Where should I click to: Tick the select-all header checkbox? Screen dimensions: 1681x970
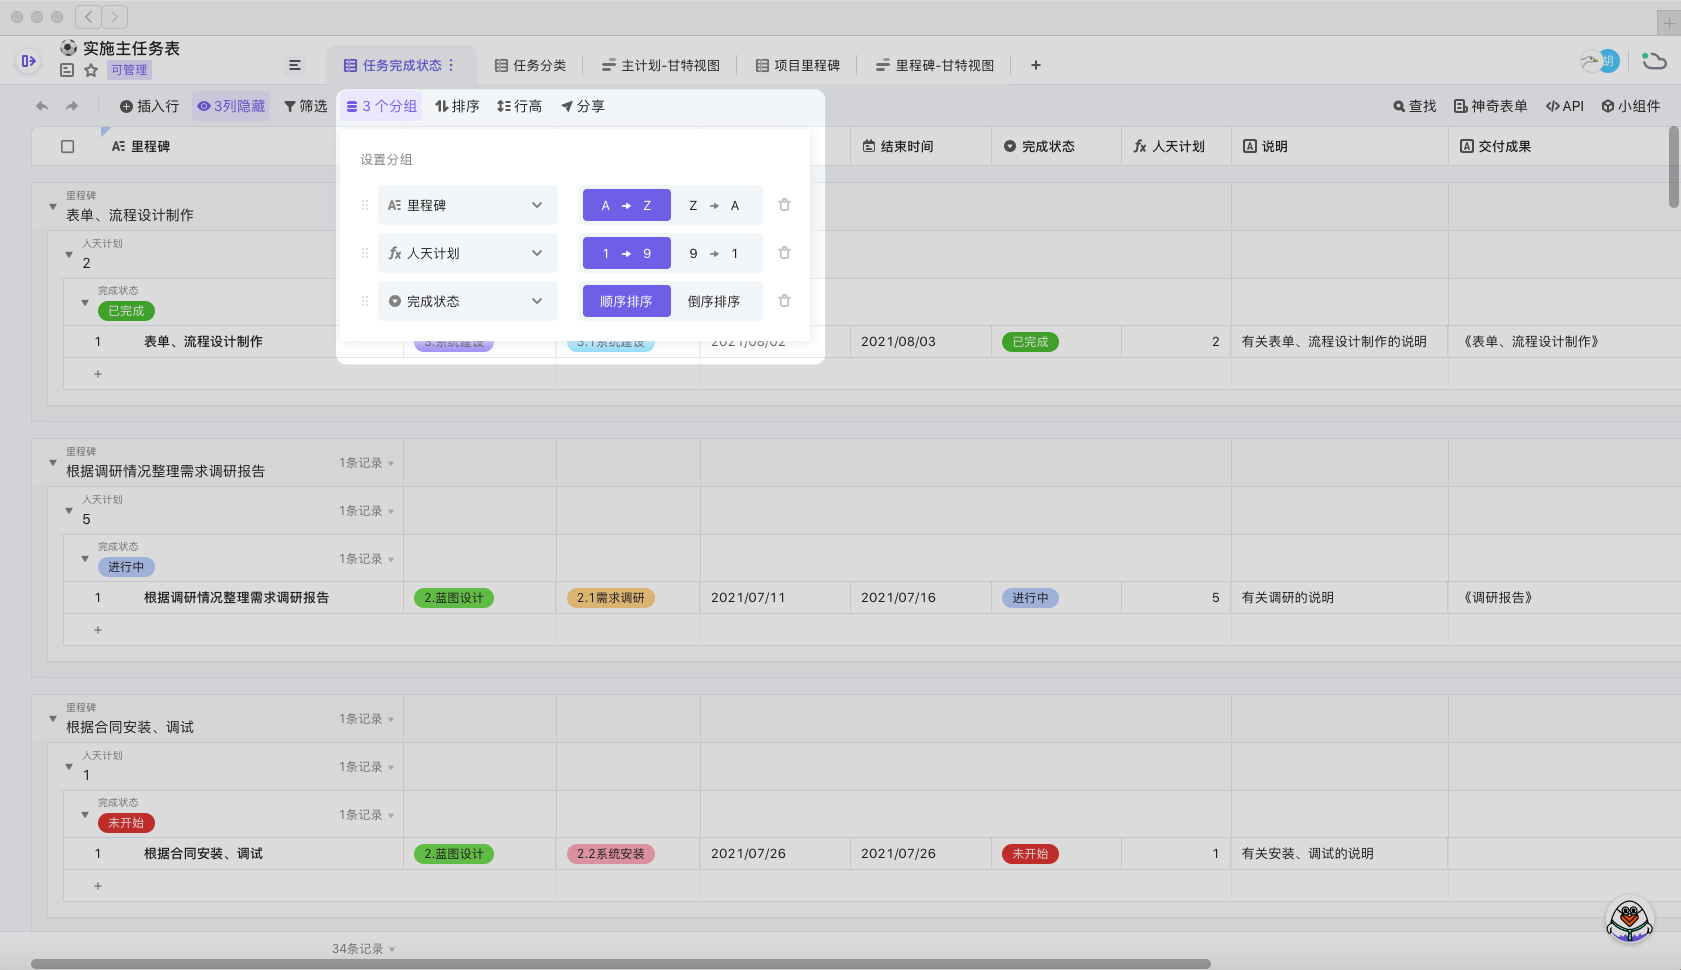pyautogui.click(x=68, y=146)
